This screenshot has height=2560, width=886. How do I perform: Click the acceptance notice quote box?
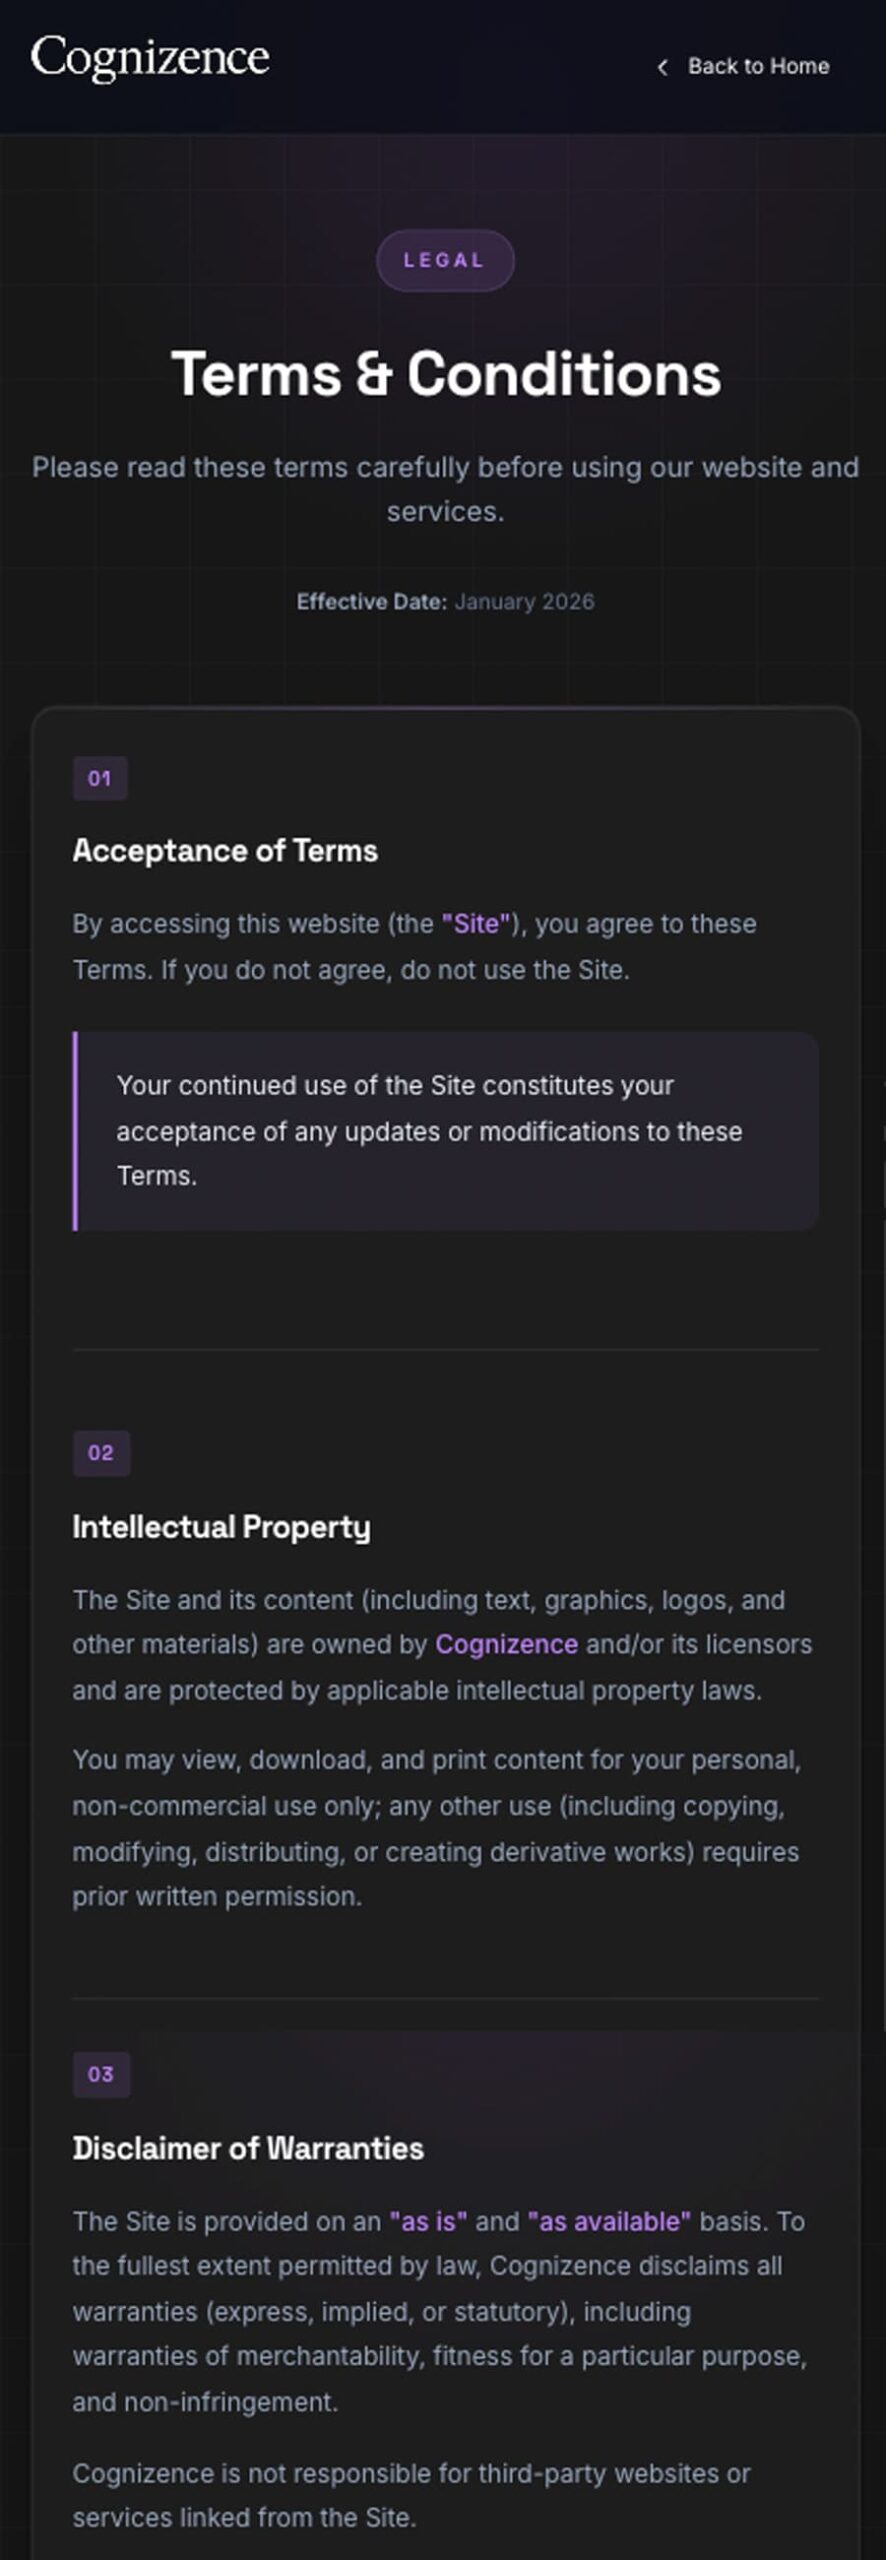(445, 1130)
